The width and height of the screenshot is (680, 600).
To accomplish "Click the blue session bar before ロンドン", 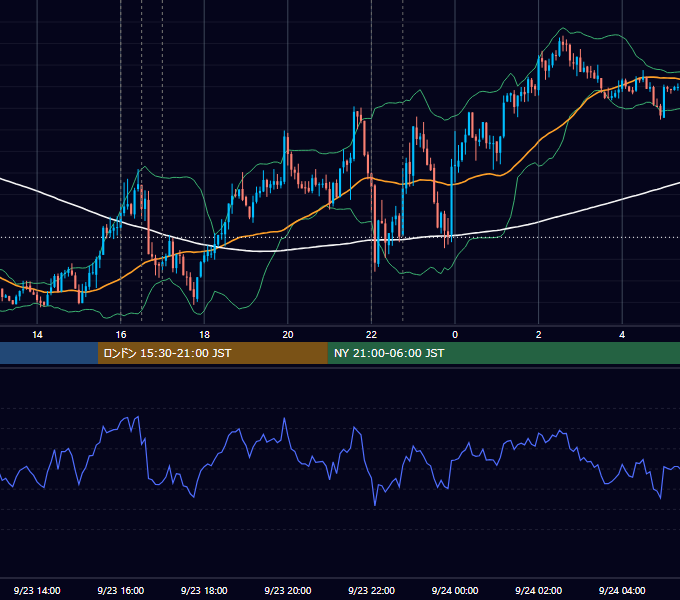I will point(49,353).
